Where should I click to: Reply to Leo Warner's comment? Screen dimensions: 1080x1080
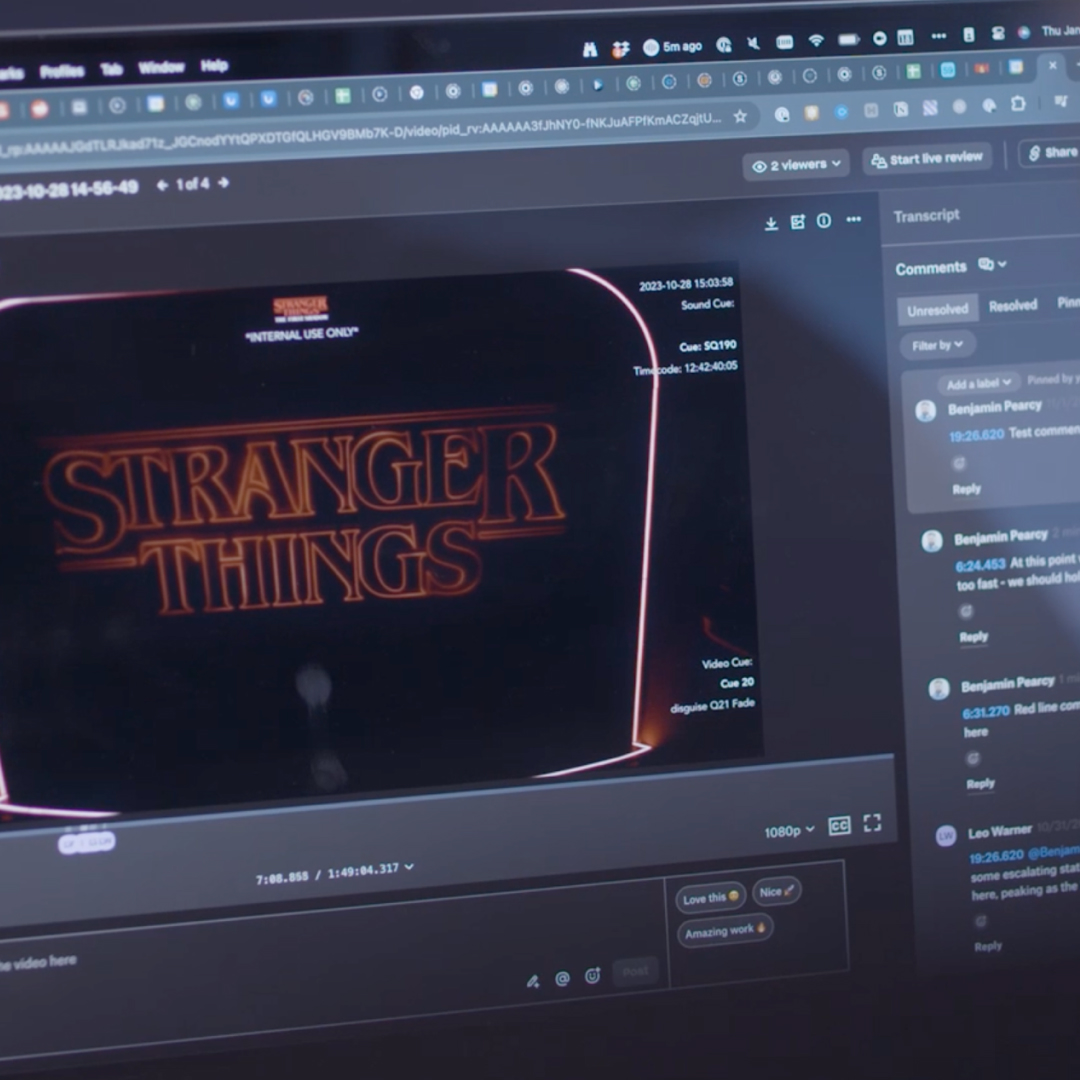[988, 946]
